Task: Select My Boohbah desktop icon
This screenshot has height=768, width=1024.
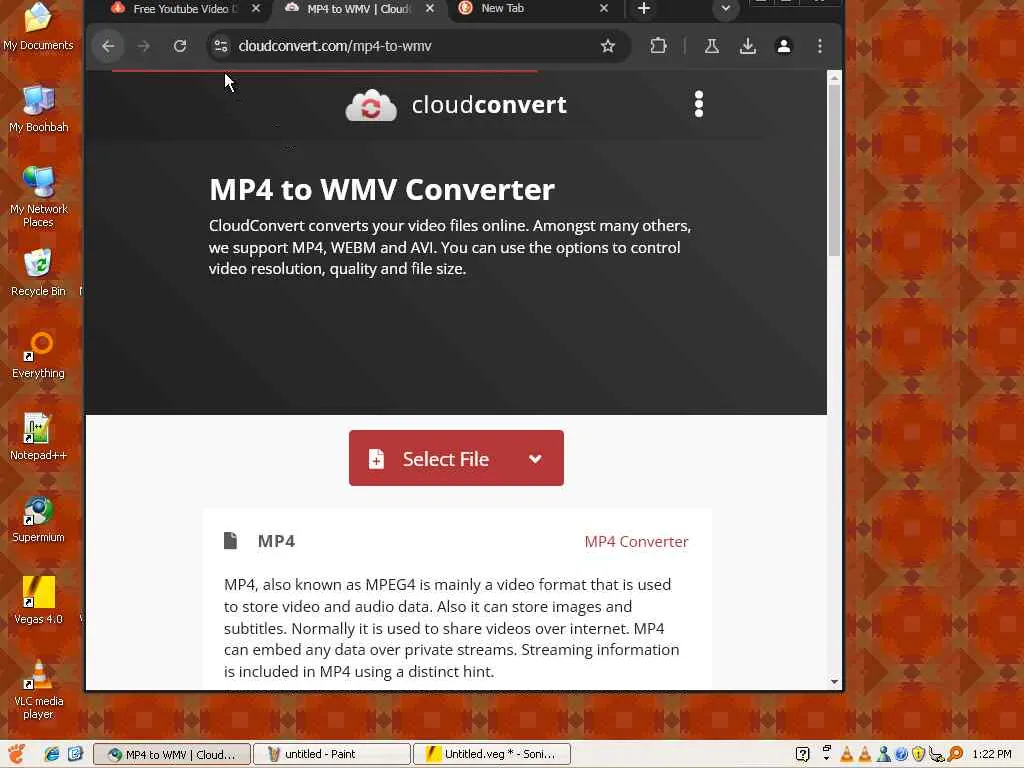Action: pos(38,109)
